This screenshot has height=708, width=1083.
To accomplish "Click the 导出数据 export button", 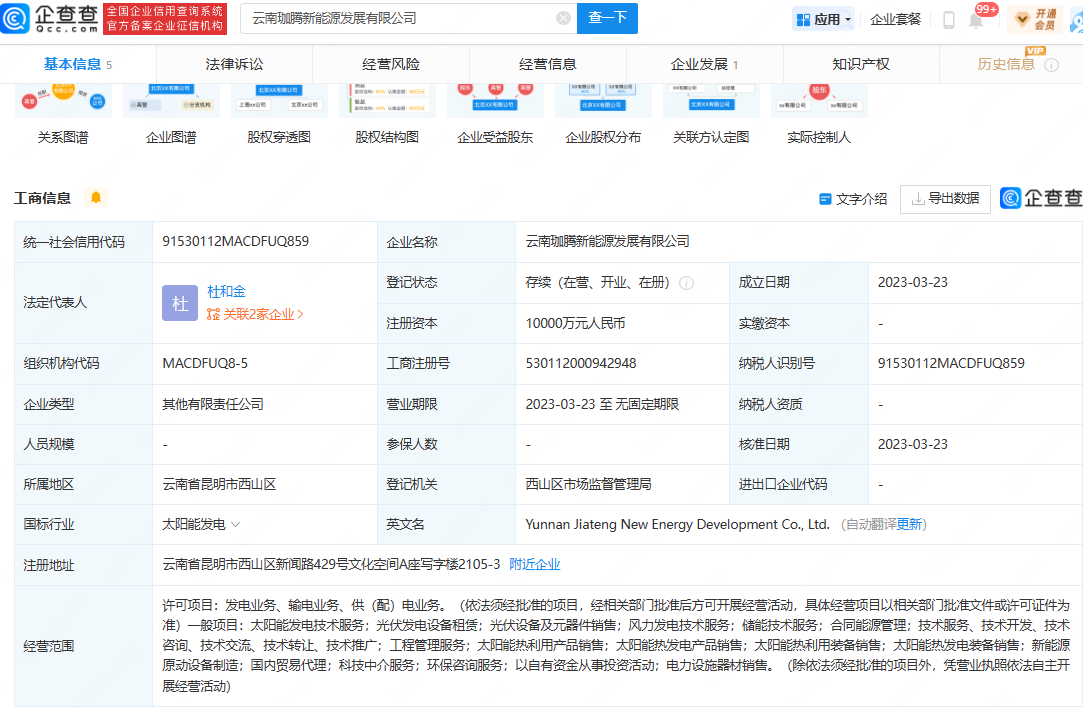I will [x=945, y=199].
